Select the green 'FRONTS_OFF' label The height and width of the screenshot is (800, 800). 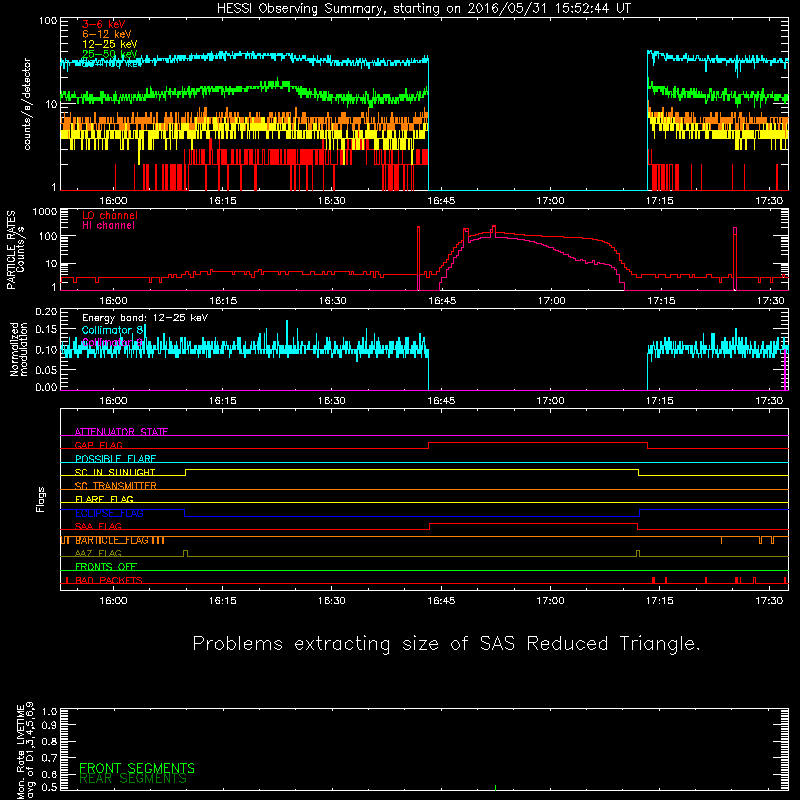tap(106, 566)
